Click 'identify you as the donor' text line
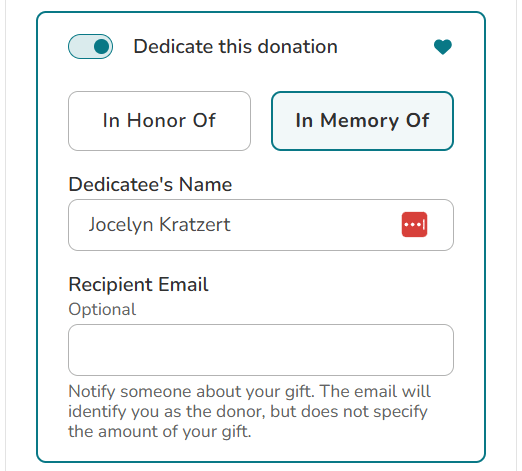 (x=167, y=411)
